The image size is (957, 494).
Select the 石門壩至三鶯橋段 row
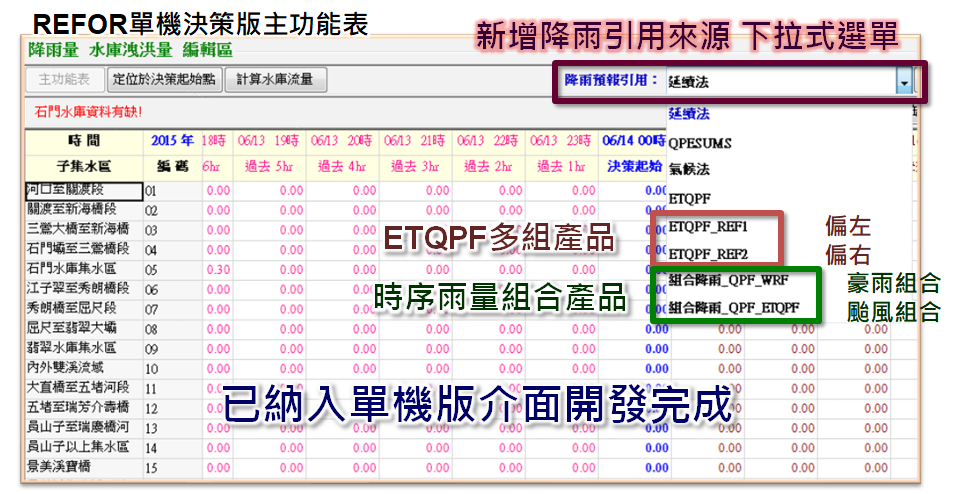point(84,250)
